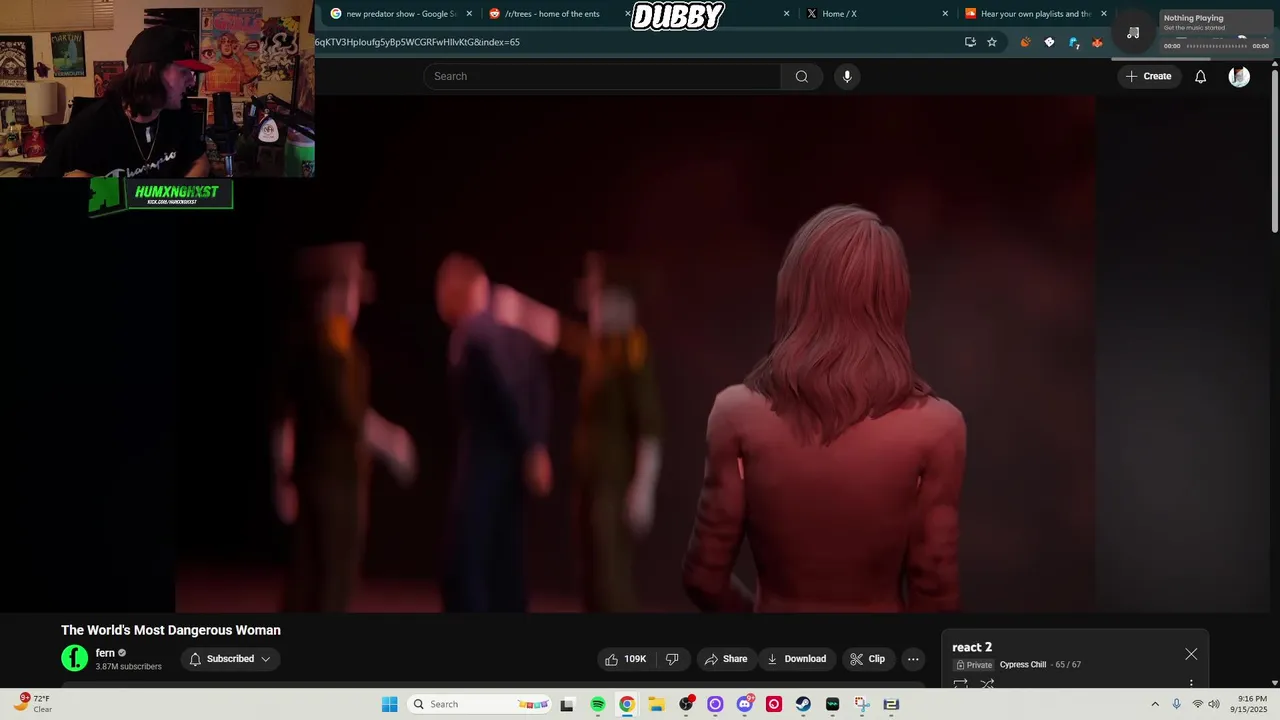The width and height of the screenshot is (1280, 720).
Task: Open the Snipping Tool taskbar icon
Action: click(x=862, y=704)
